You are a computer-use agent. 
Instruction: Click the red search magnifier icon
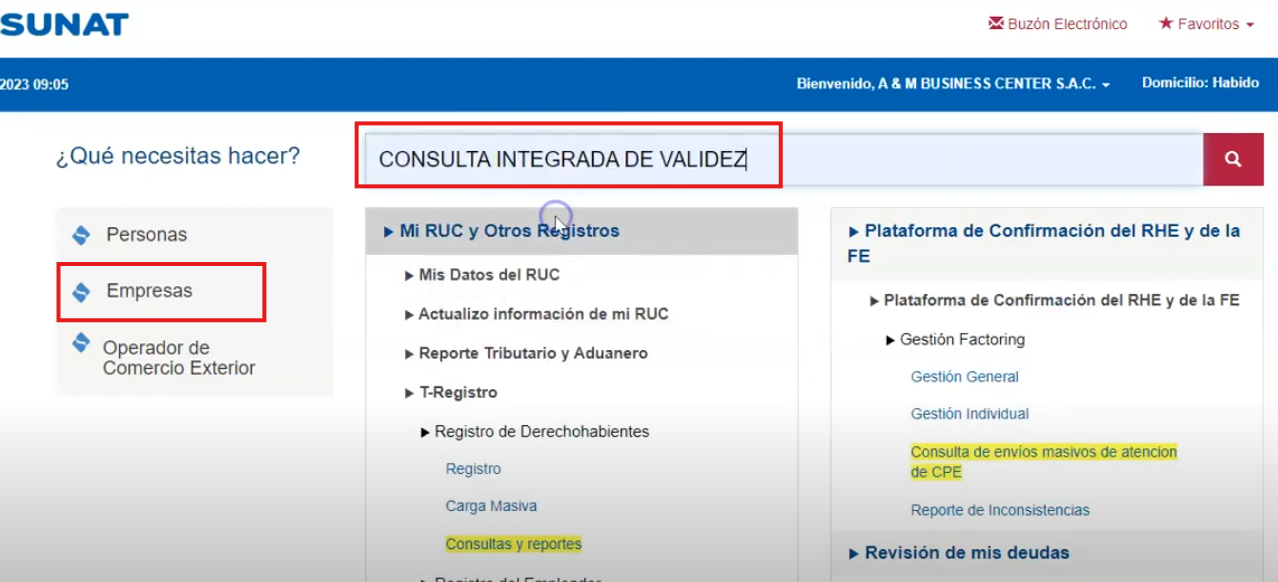pyautogui.click(x=1233, y=158)
